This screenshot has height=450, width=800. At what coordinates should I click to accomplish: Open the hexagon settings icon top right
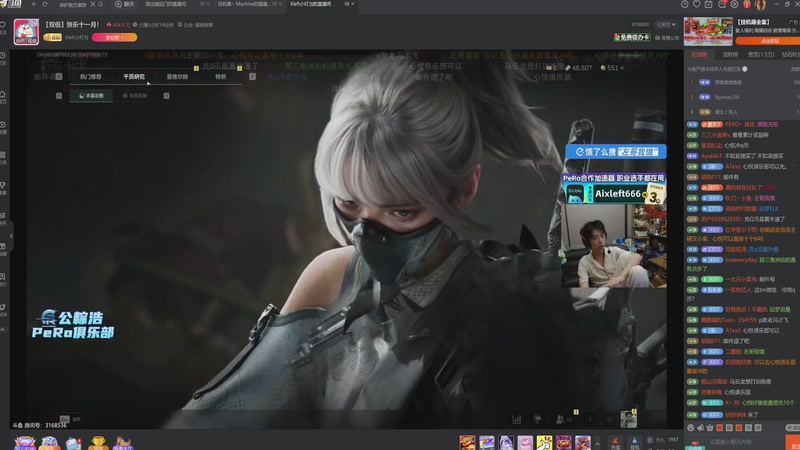coord(734,4)
